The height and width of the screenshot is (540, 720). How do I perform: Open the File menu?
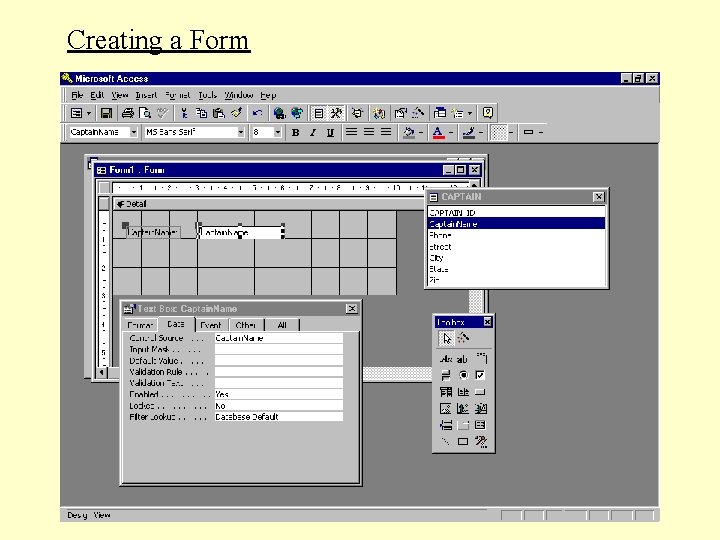(x=77, y=95)
